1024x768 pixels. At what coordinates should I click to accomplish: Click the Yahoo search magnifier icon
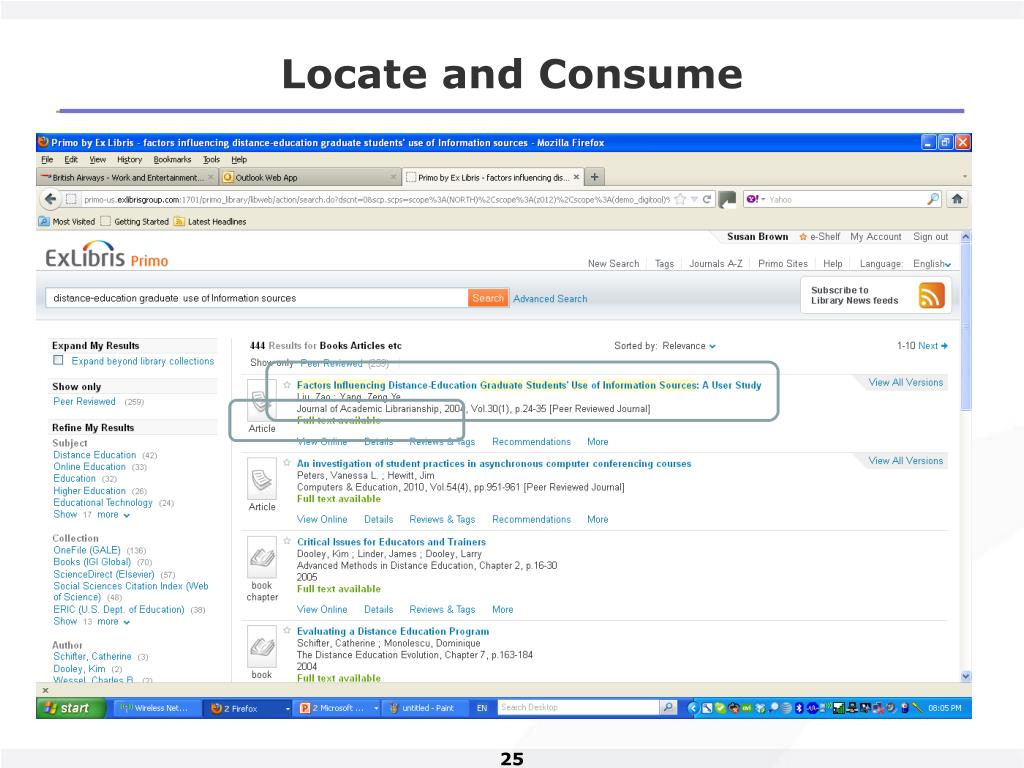[x=933, y=199]
